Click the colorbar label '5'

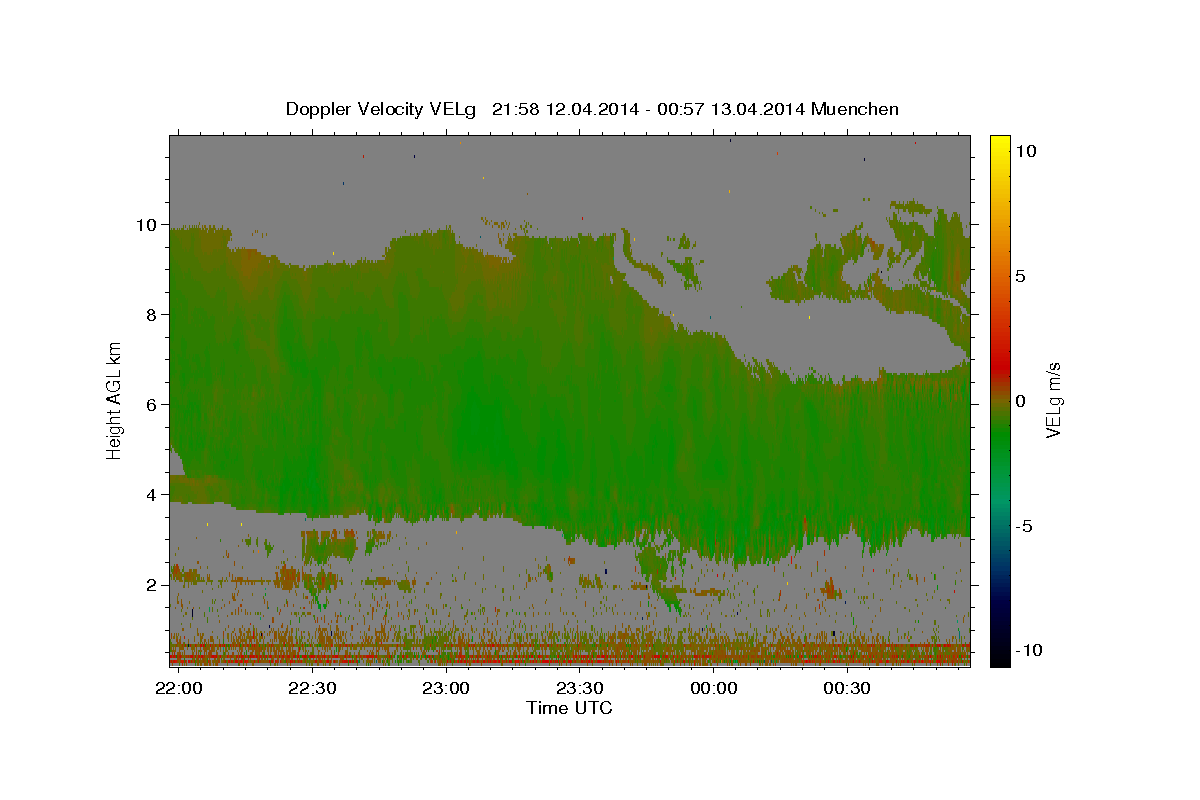point(1020,276)
